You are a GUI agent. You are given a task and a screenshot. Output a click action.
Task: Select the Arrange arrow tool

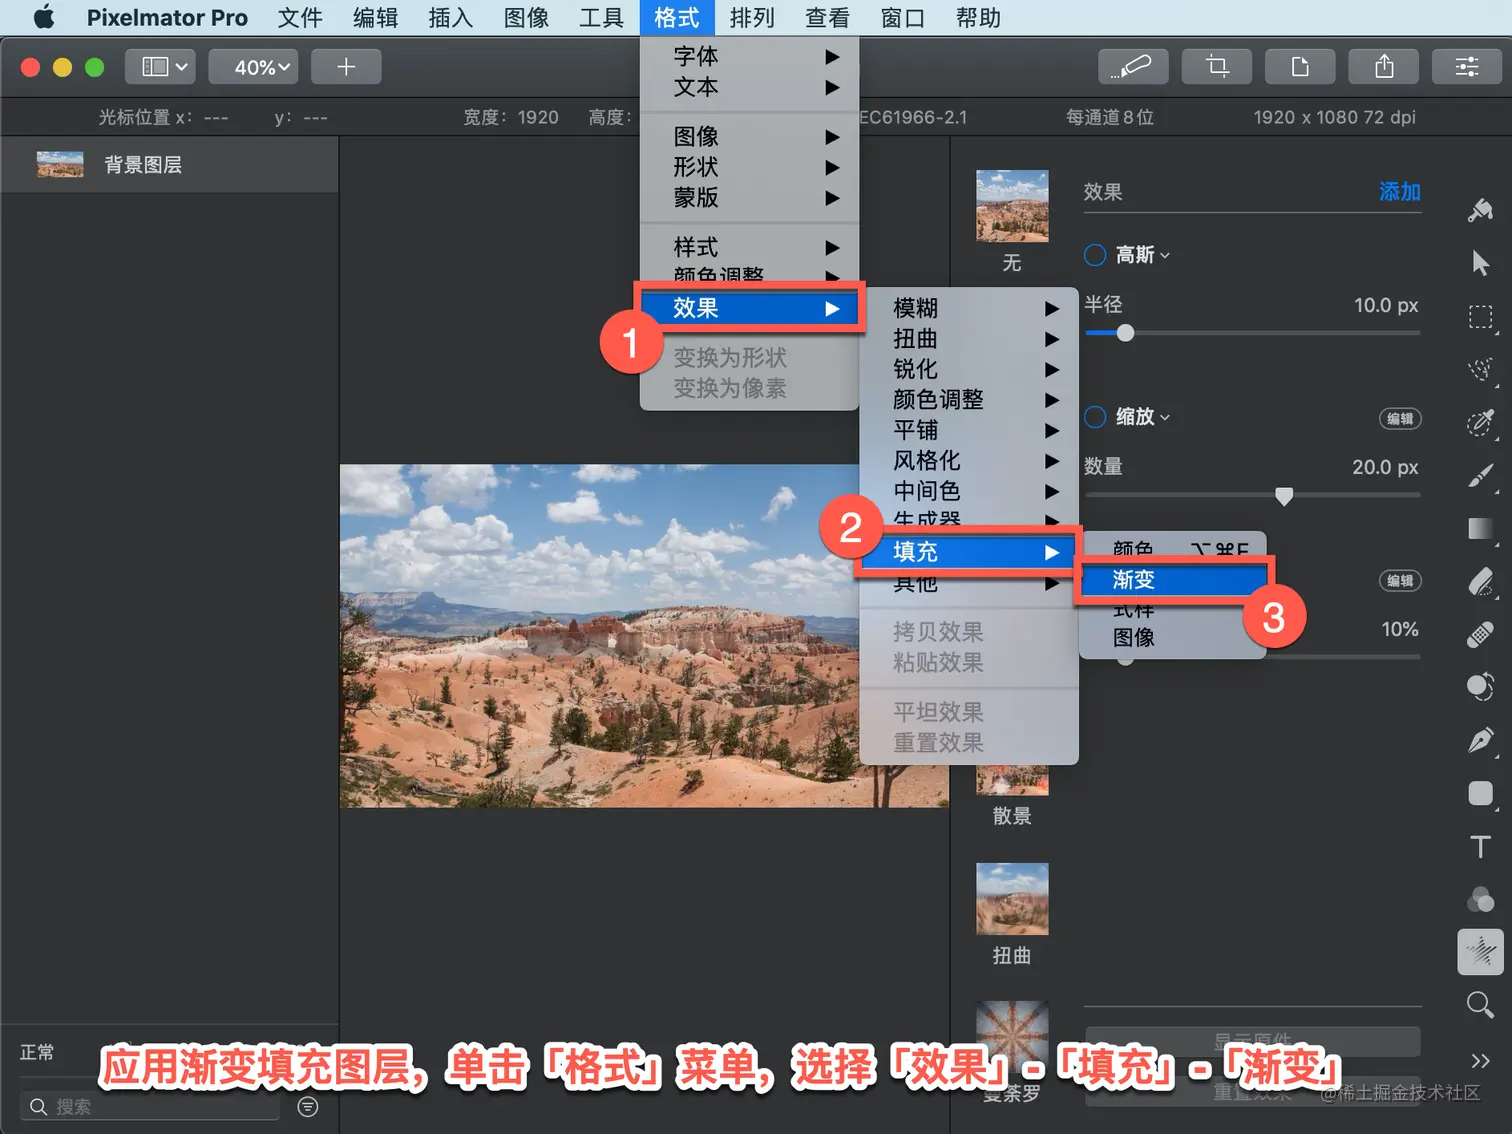tap(1480, 263)
